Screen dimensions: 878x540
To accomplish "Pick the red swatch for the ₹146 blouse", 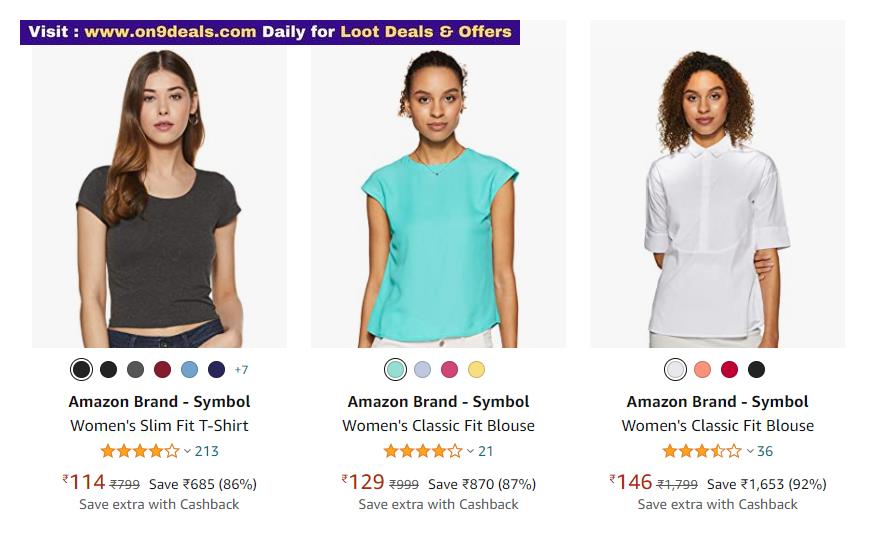I will [x=730, y=370].
